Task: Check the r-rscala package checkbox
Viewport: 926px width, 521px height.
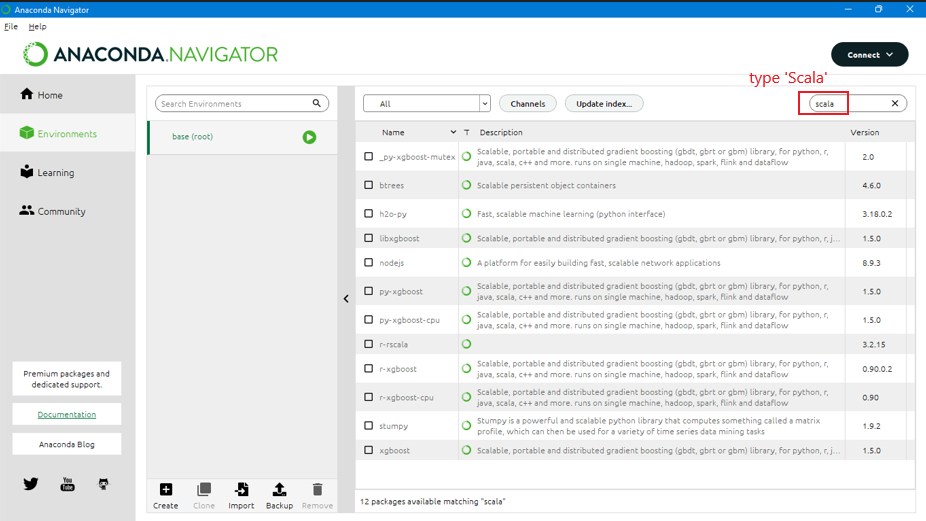Action: [x=369, y=344]
